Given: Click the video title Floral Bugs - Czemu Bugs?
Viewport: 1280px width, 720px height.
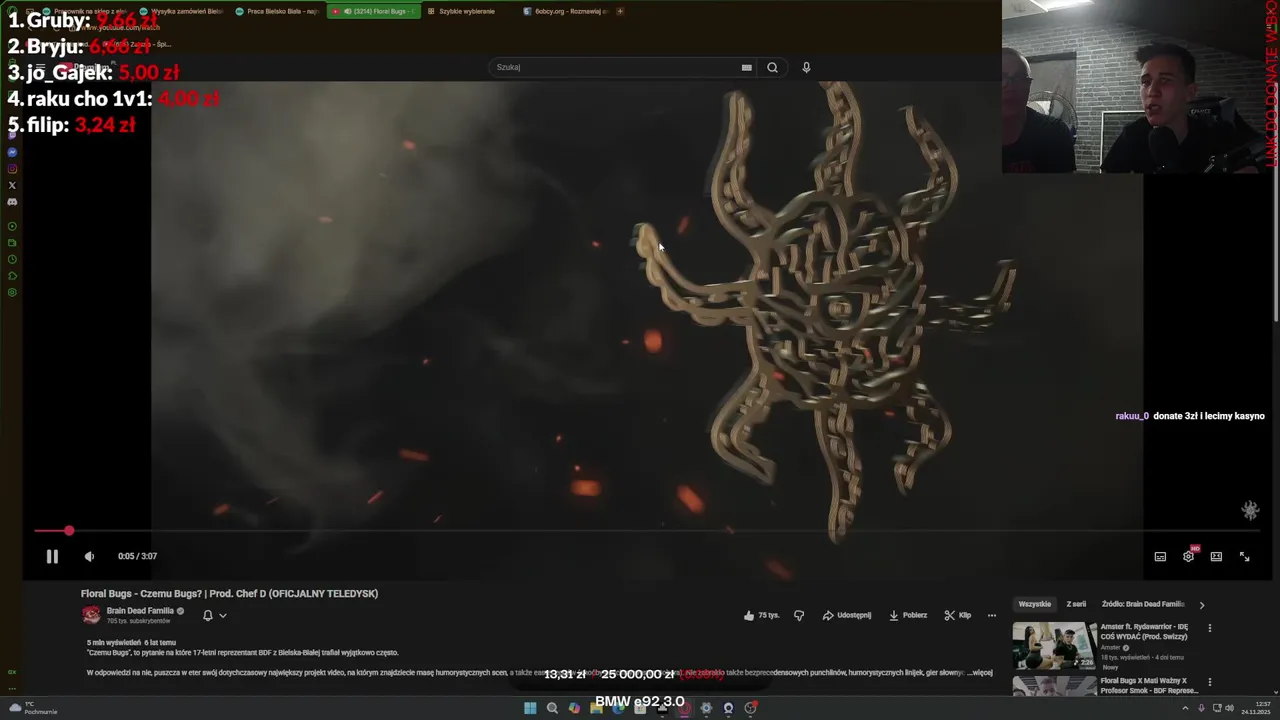Looking at the screenshot, I should 229,593.
